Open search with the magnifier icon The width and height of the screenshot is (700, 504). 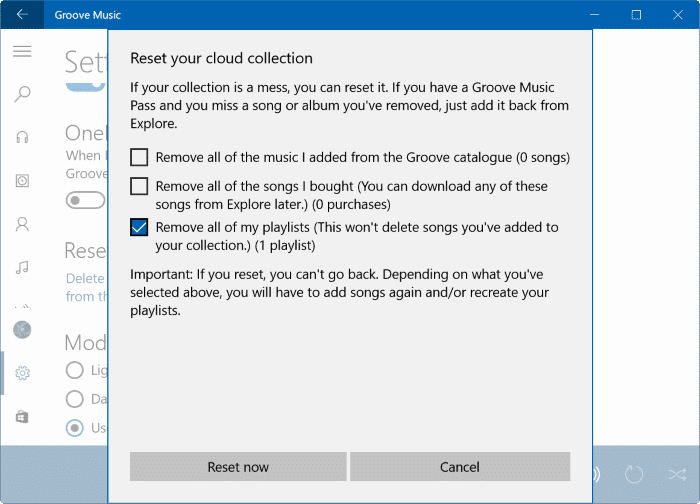[22, 94]
